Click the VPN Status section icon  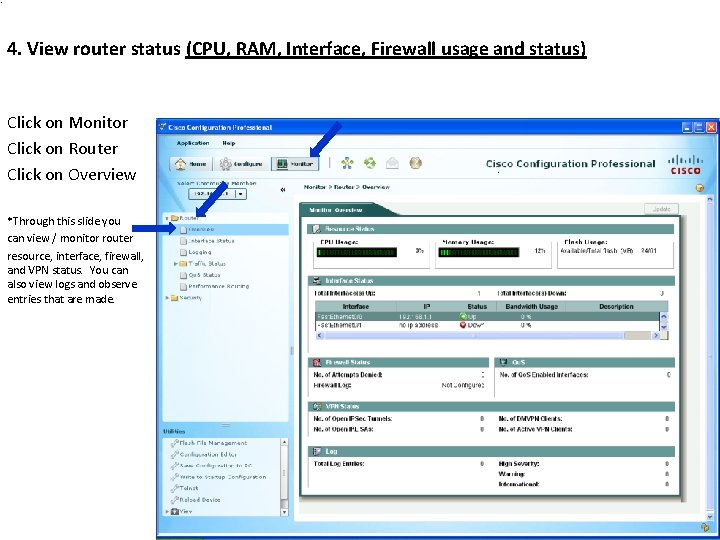click(317, 406)
